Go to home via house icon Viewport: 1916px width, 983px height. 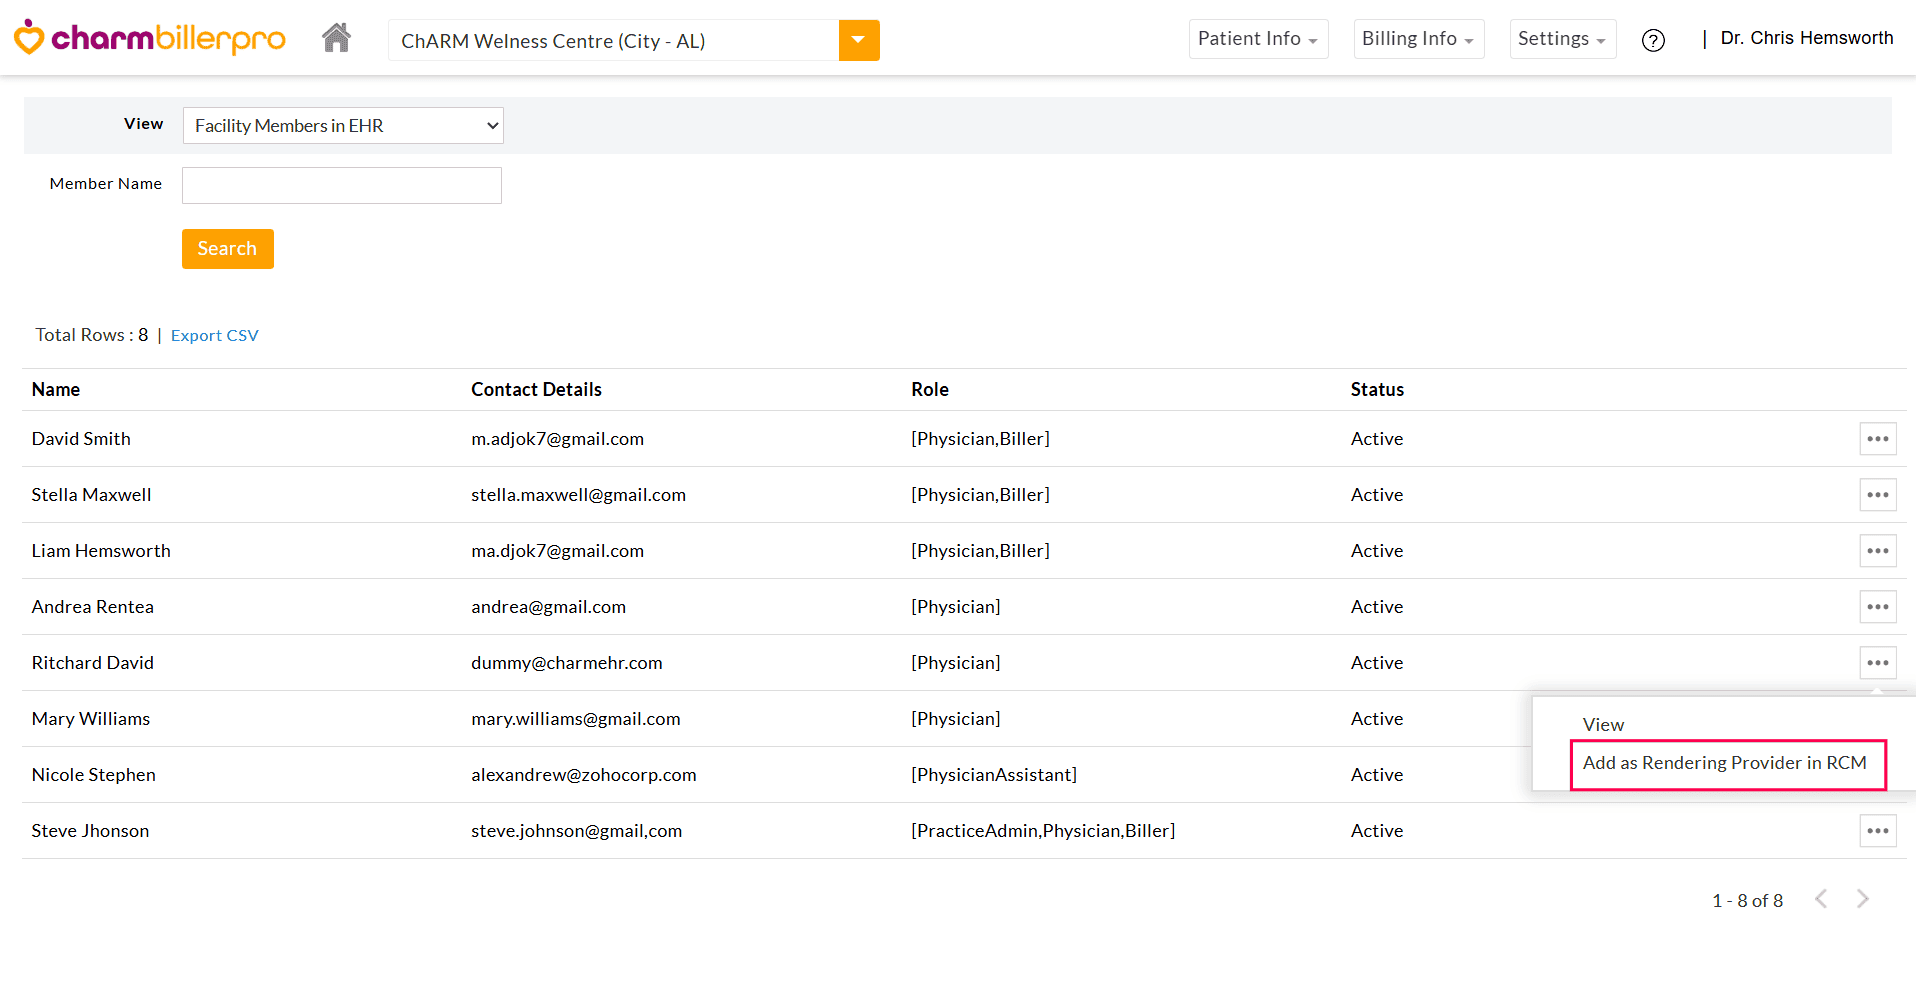click(337, 38)
